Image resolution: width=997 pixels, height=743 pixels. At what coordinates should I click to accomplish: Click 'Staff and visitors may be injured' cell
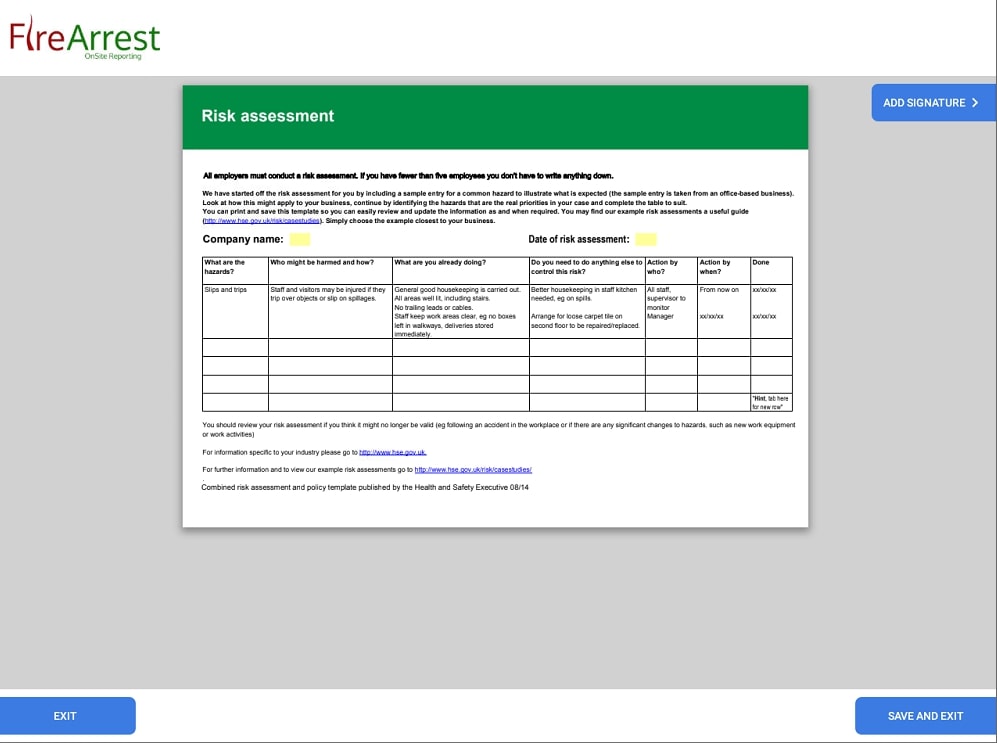coord(330,311)
